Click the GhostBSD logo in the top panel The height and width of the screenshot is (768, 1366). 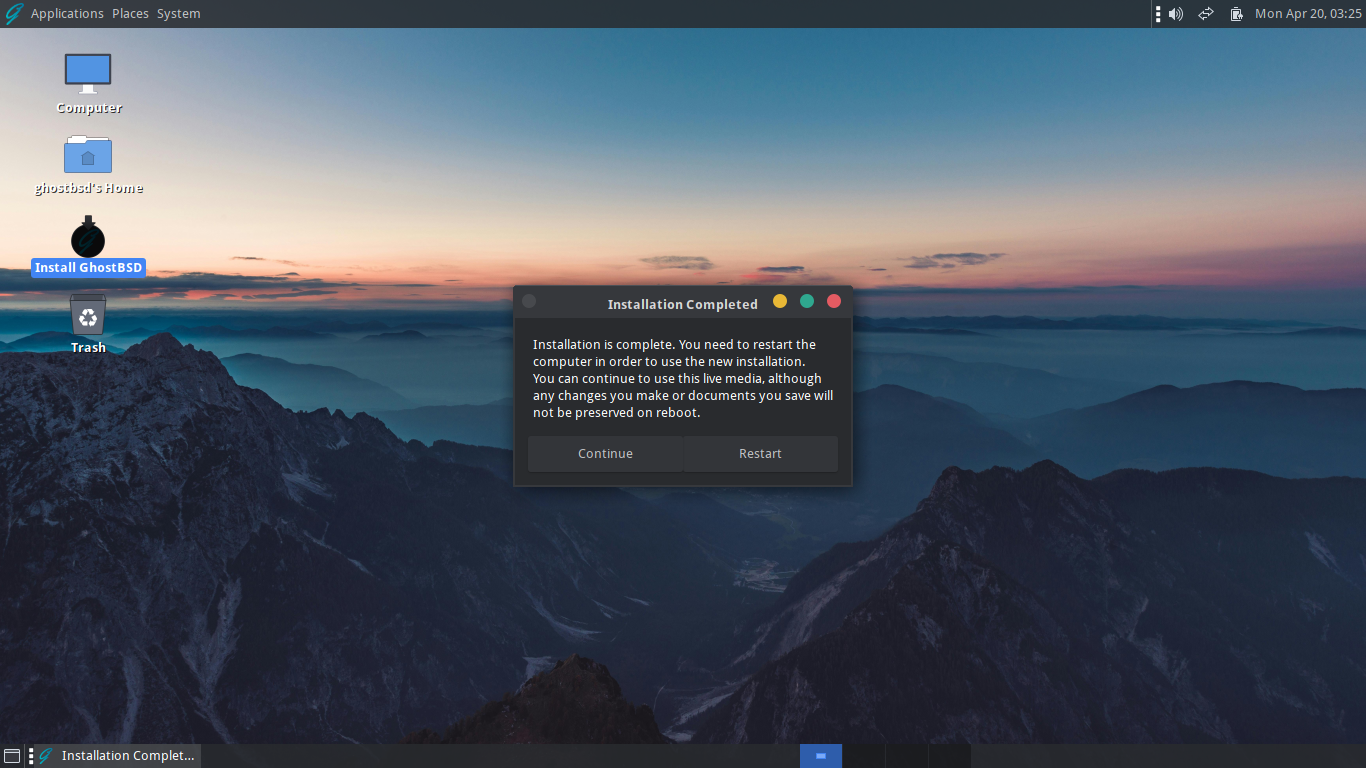point(14,13)
